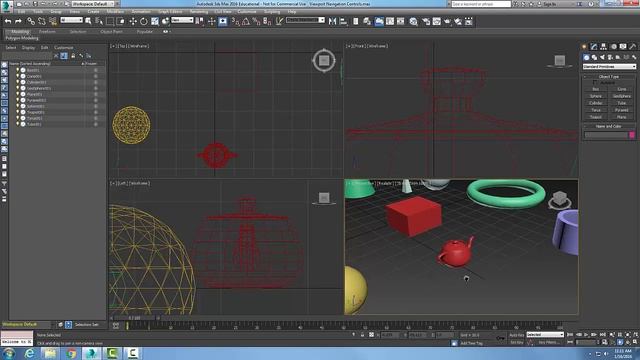Toggle Percent Snap
The height and width of the screenshot is (360, 640).
256,21
